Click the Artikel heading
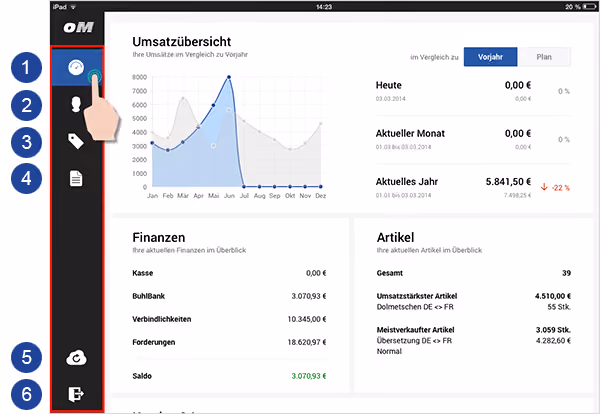This screenshot has height=414, width=600. [395, 238]
